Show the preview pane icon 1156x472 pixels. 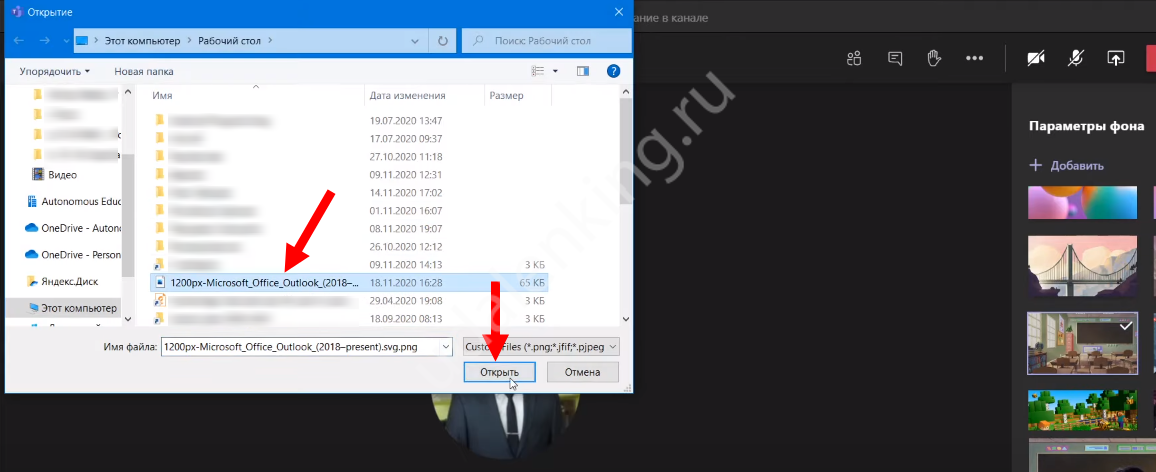pyautogui.click(x=583, y=71)
